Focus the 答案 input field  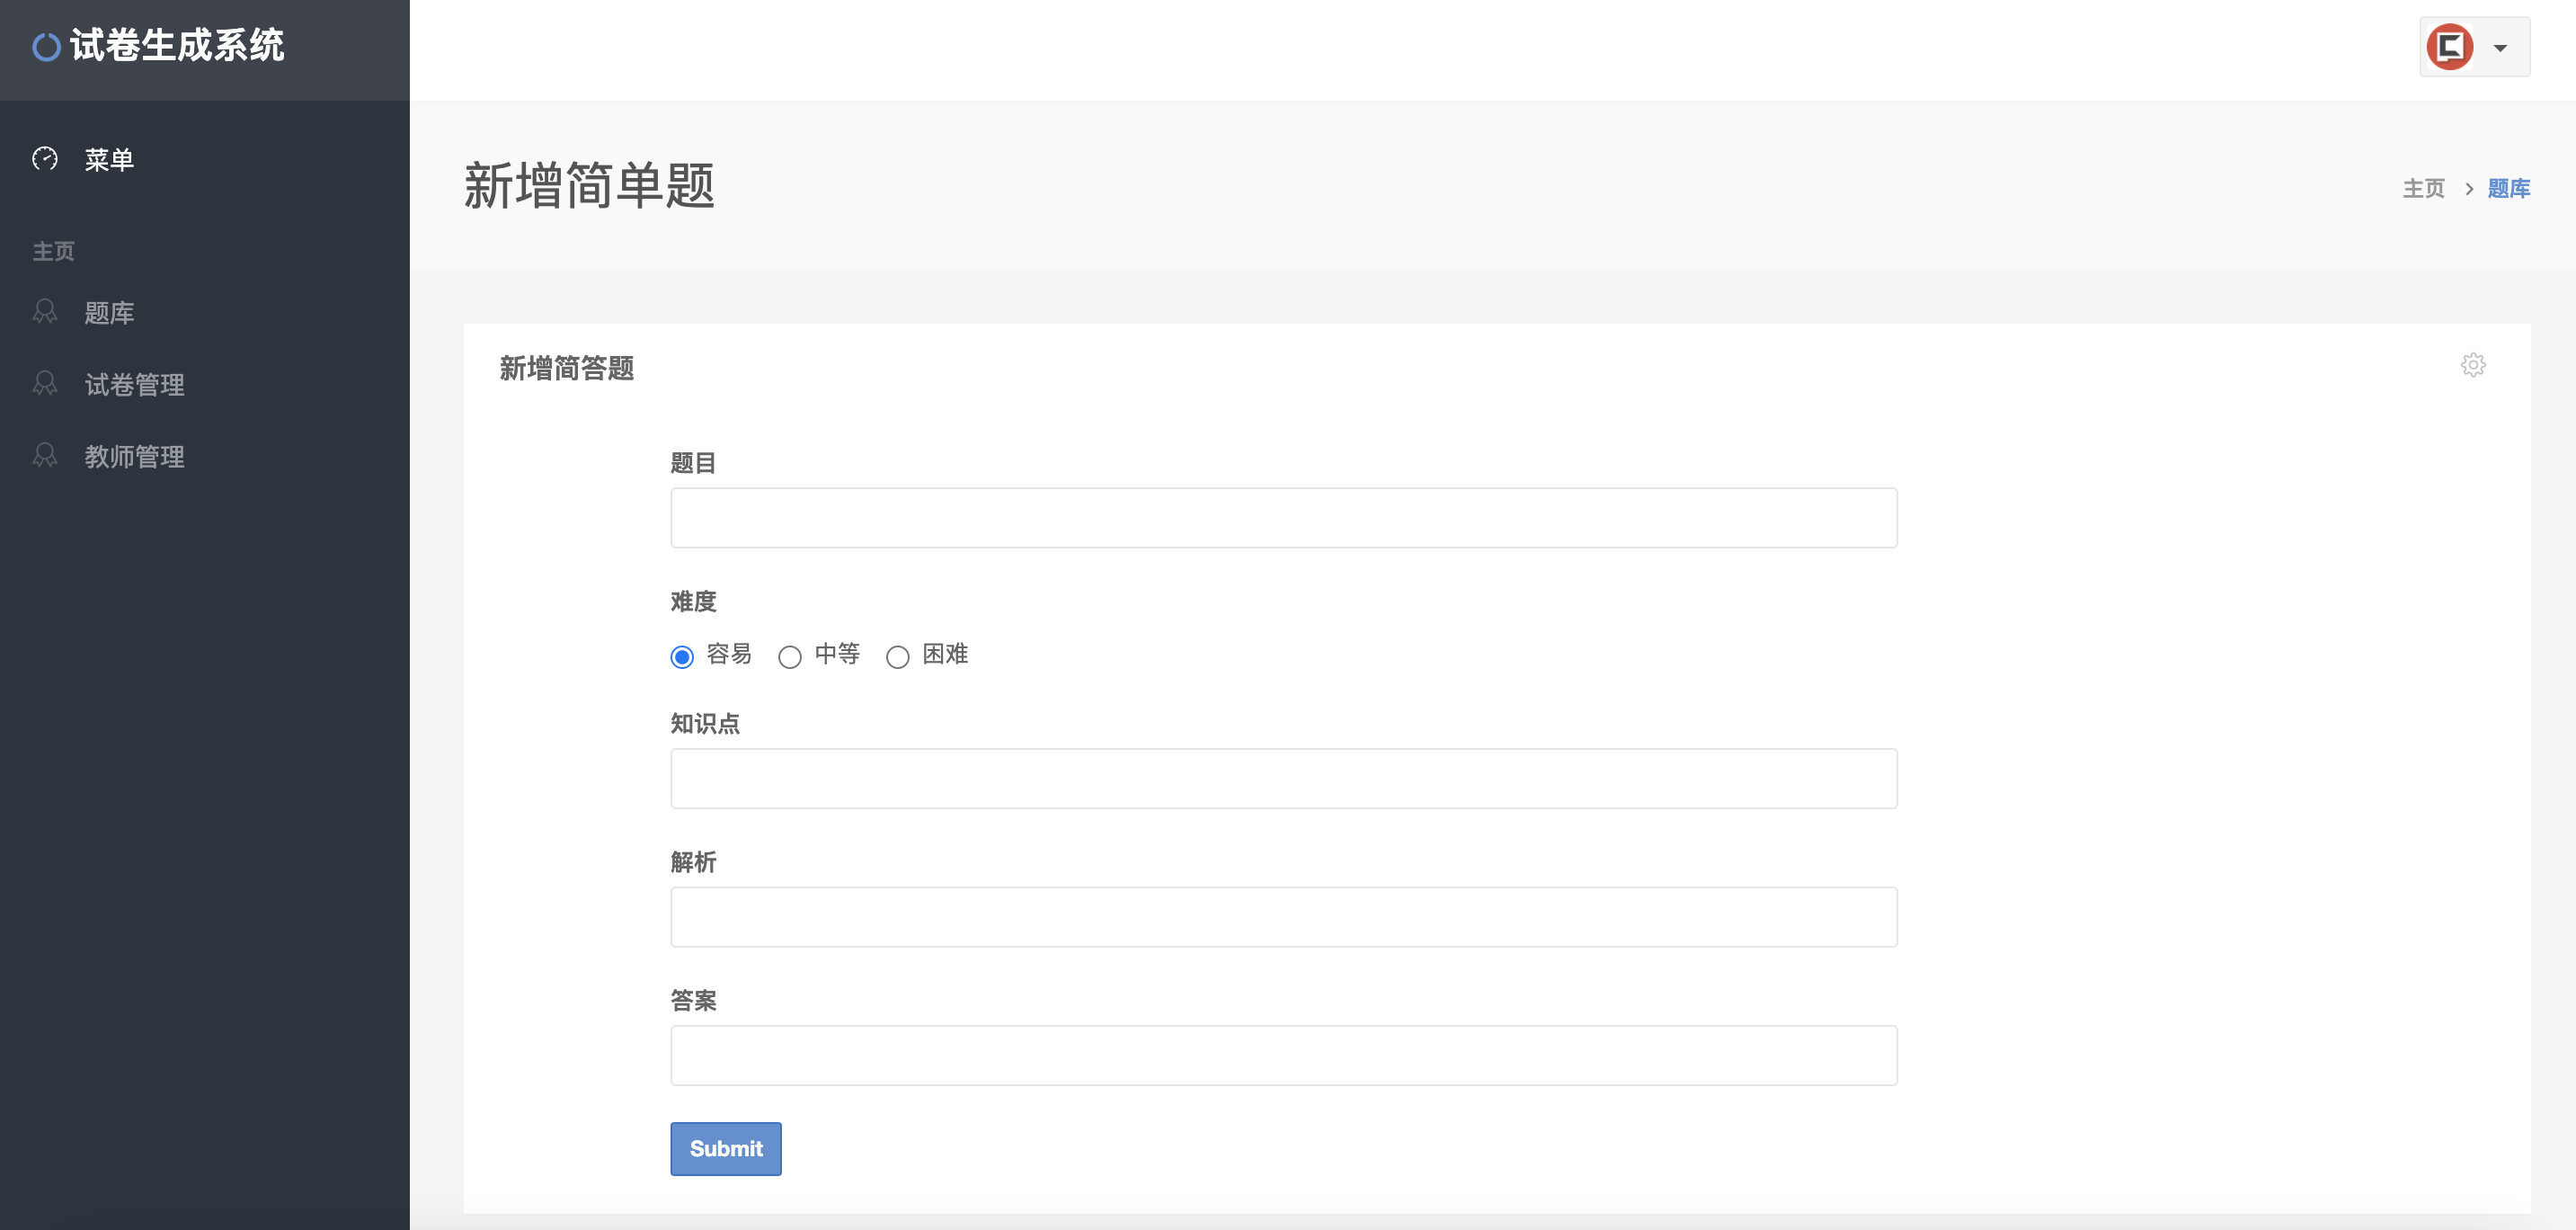(1284, 1056)
